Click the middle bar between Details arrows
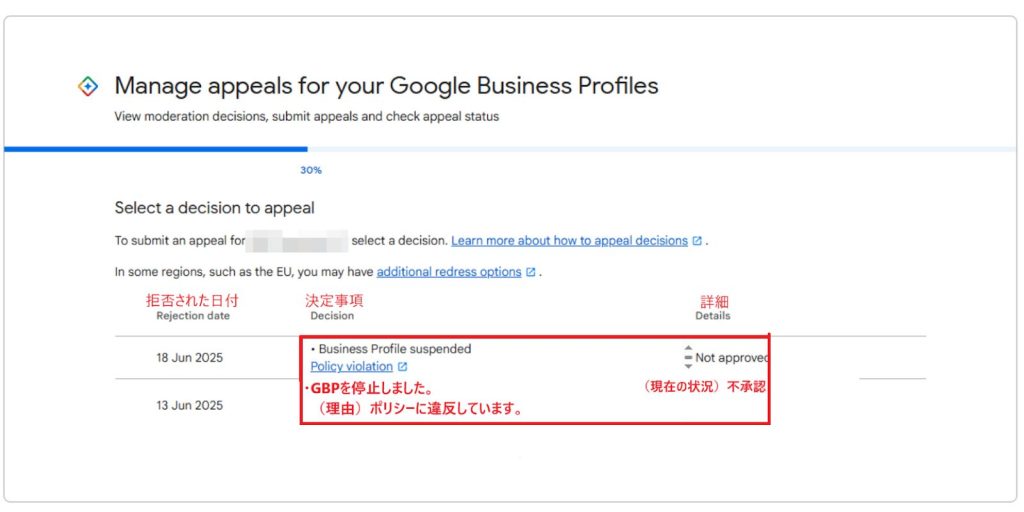The height and width of the screenshot is (512, 1024). point(688,357)
